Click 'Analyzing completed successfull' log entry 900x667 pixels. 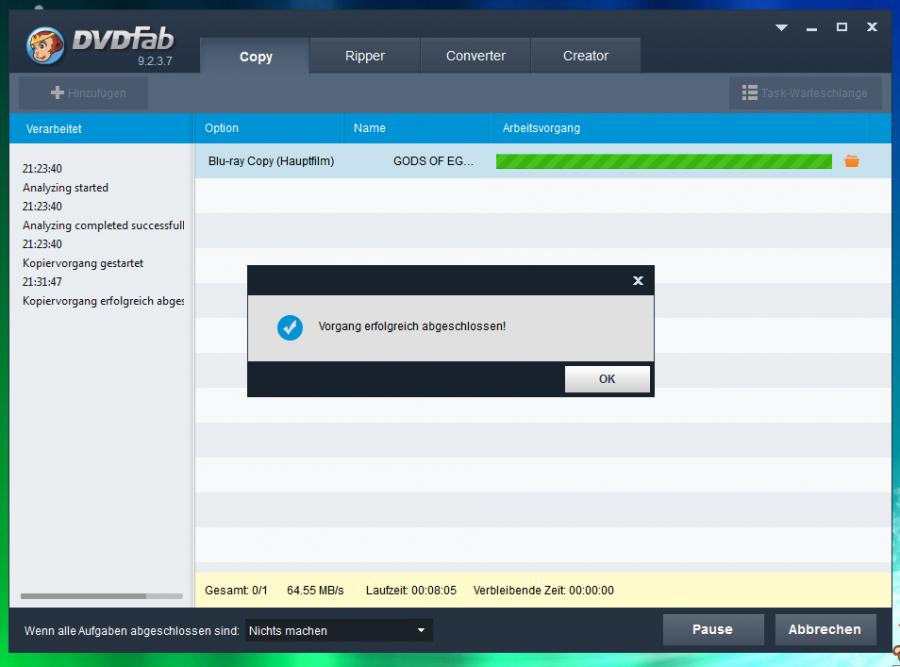[103, 226]
